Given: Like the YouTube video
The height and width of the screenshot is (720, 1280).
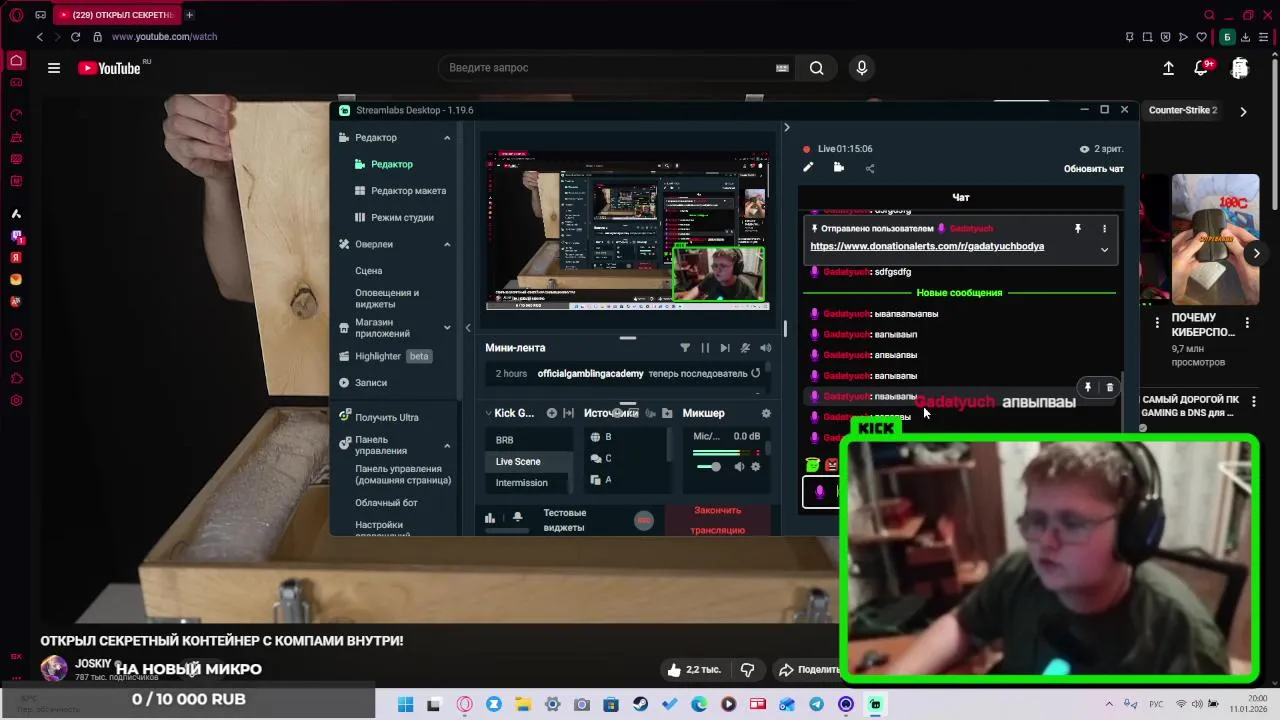Looking at the screenshot, I should point(696,670).
